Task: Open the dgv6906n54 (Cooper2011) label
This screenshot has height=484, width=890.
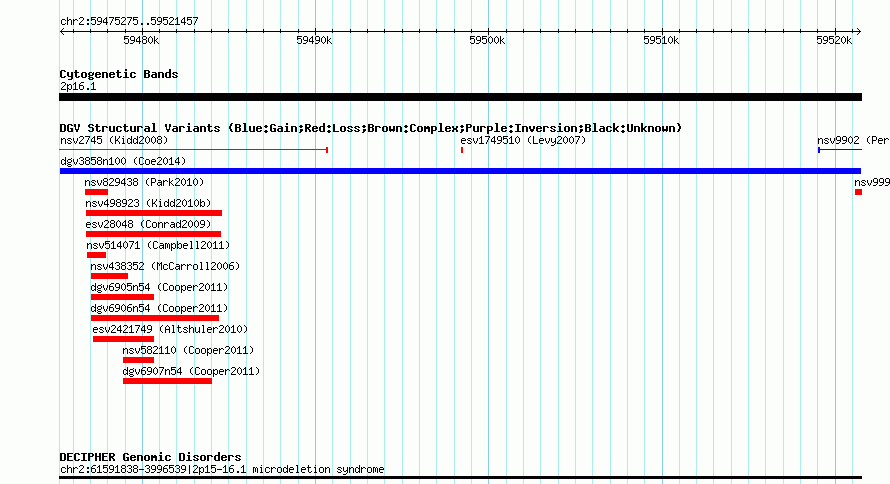Action: [159, 308]
